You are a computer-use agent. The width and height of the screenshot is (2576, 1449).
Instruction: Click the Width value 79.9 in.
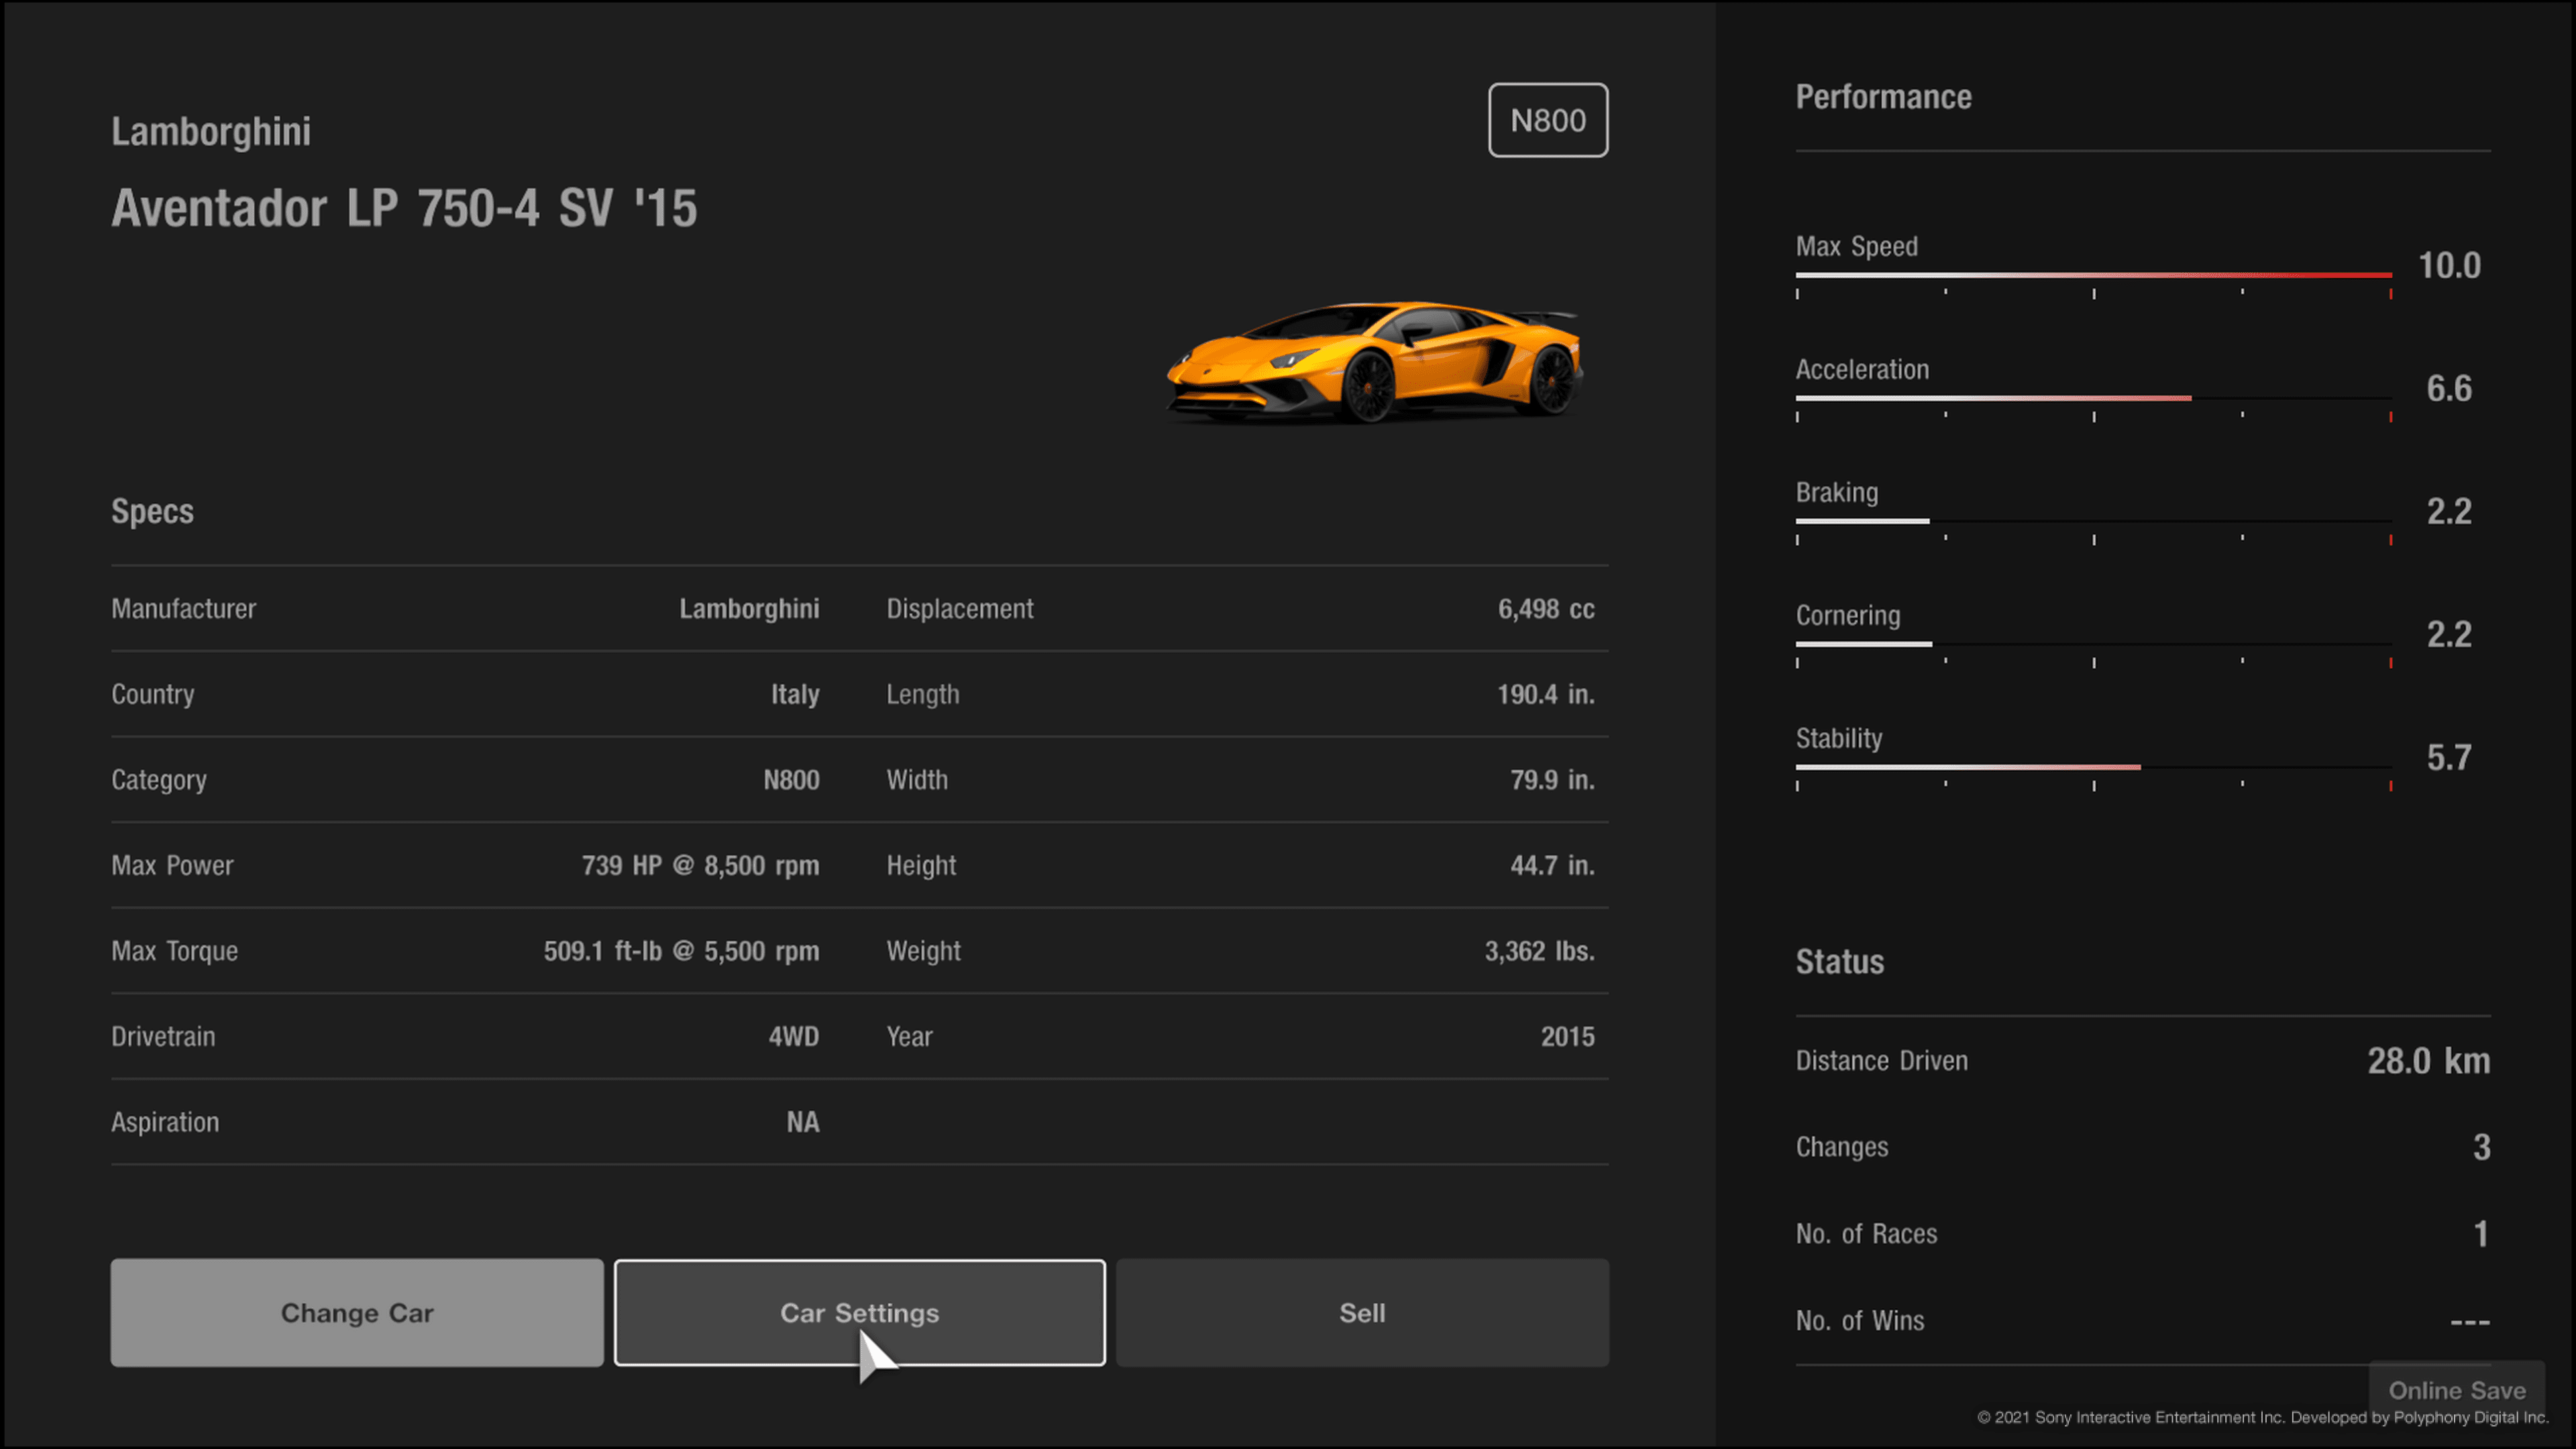tap(1552, 780)
